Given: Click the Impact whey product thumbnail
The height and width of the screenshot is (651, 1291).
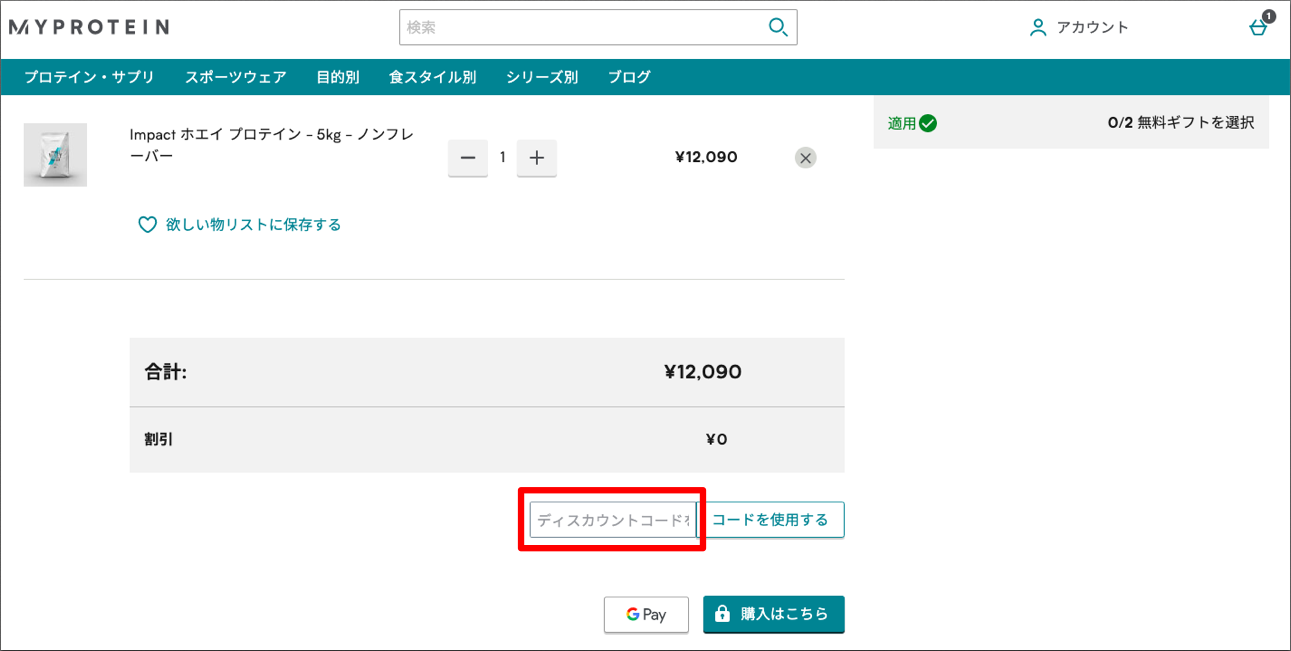Looking at the screenshot, I should pyautogui.click(x=55, y=155).
